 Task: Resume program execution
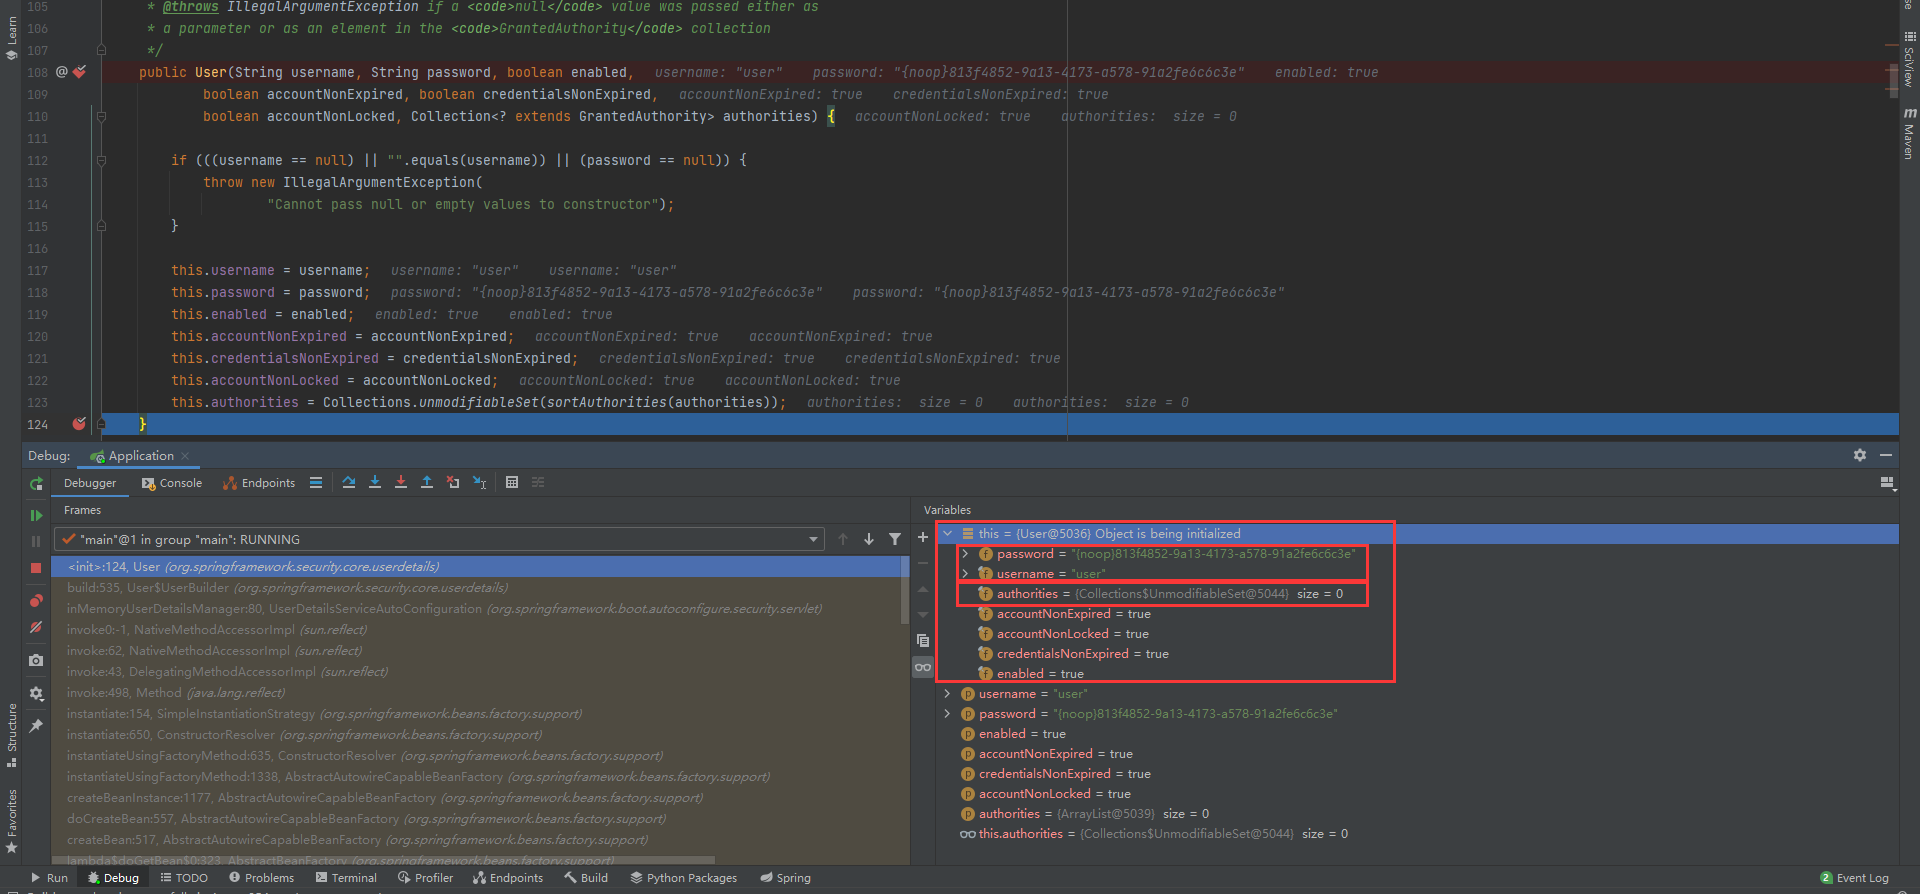coord(36,515)
